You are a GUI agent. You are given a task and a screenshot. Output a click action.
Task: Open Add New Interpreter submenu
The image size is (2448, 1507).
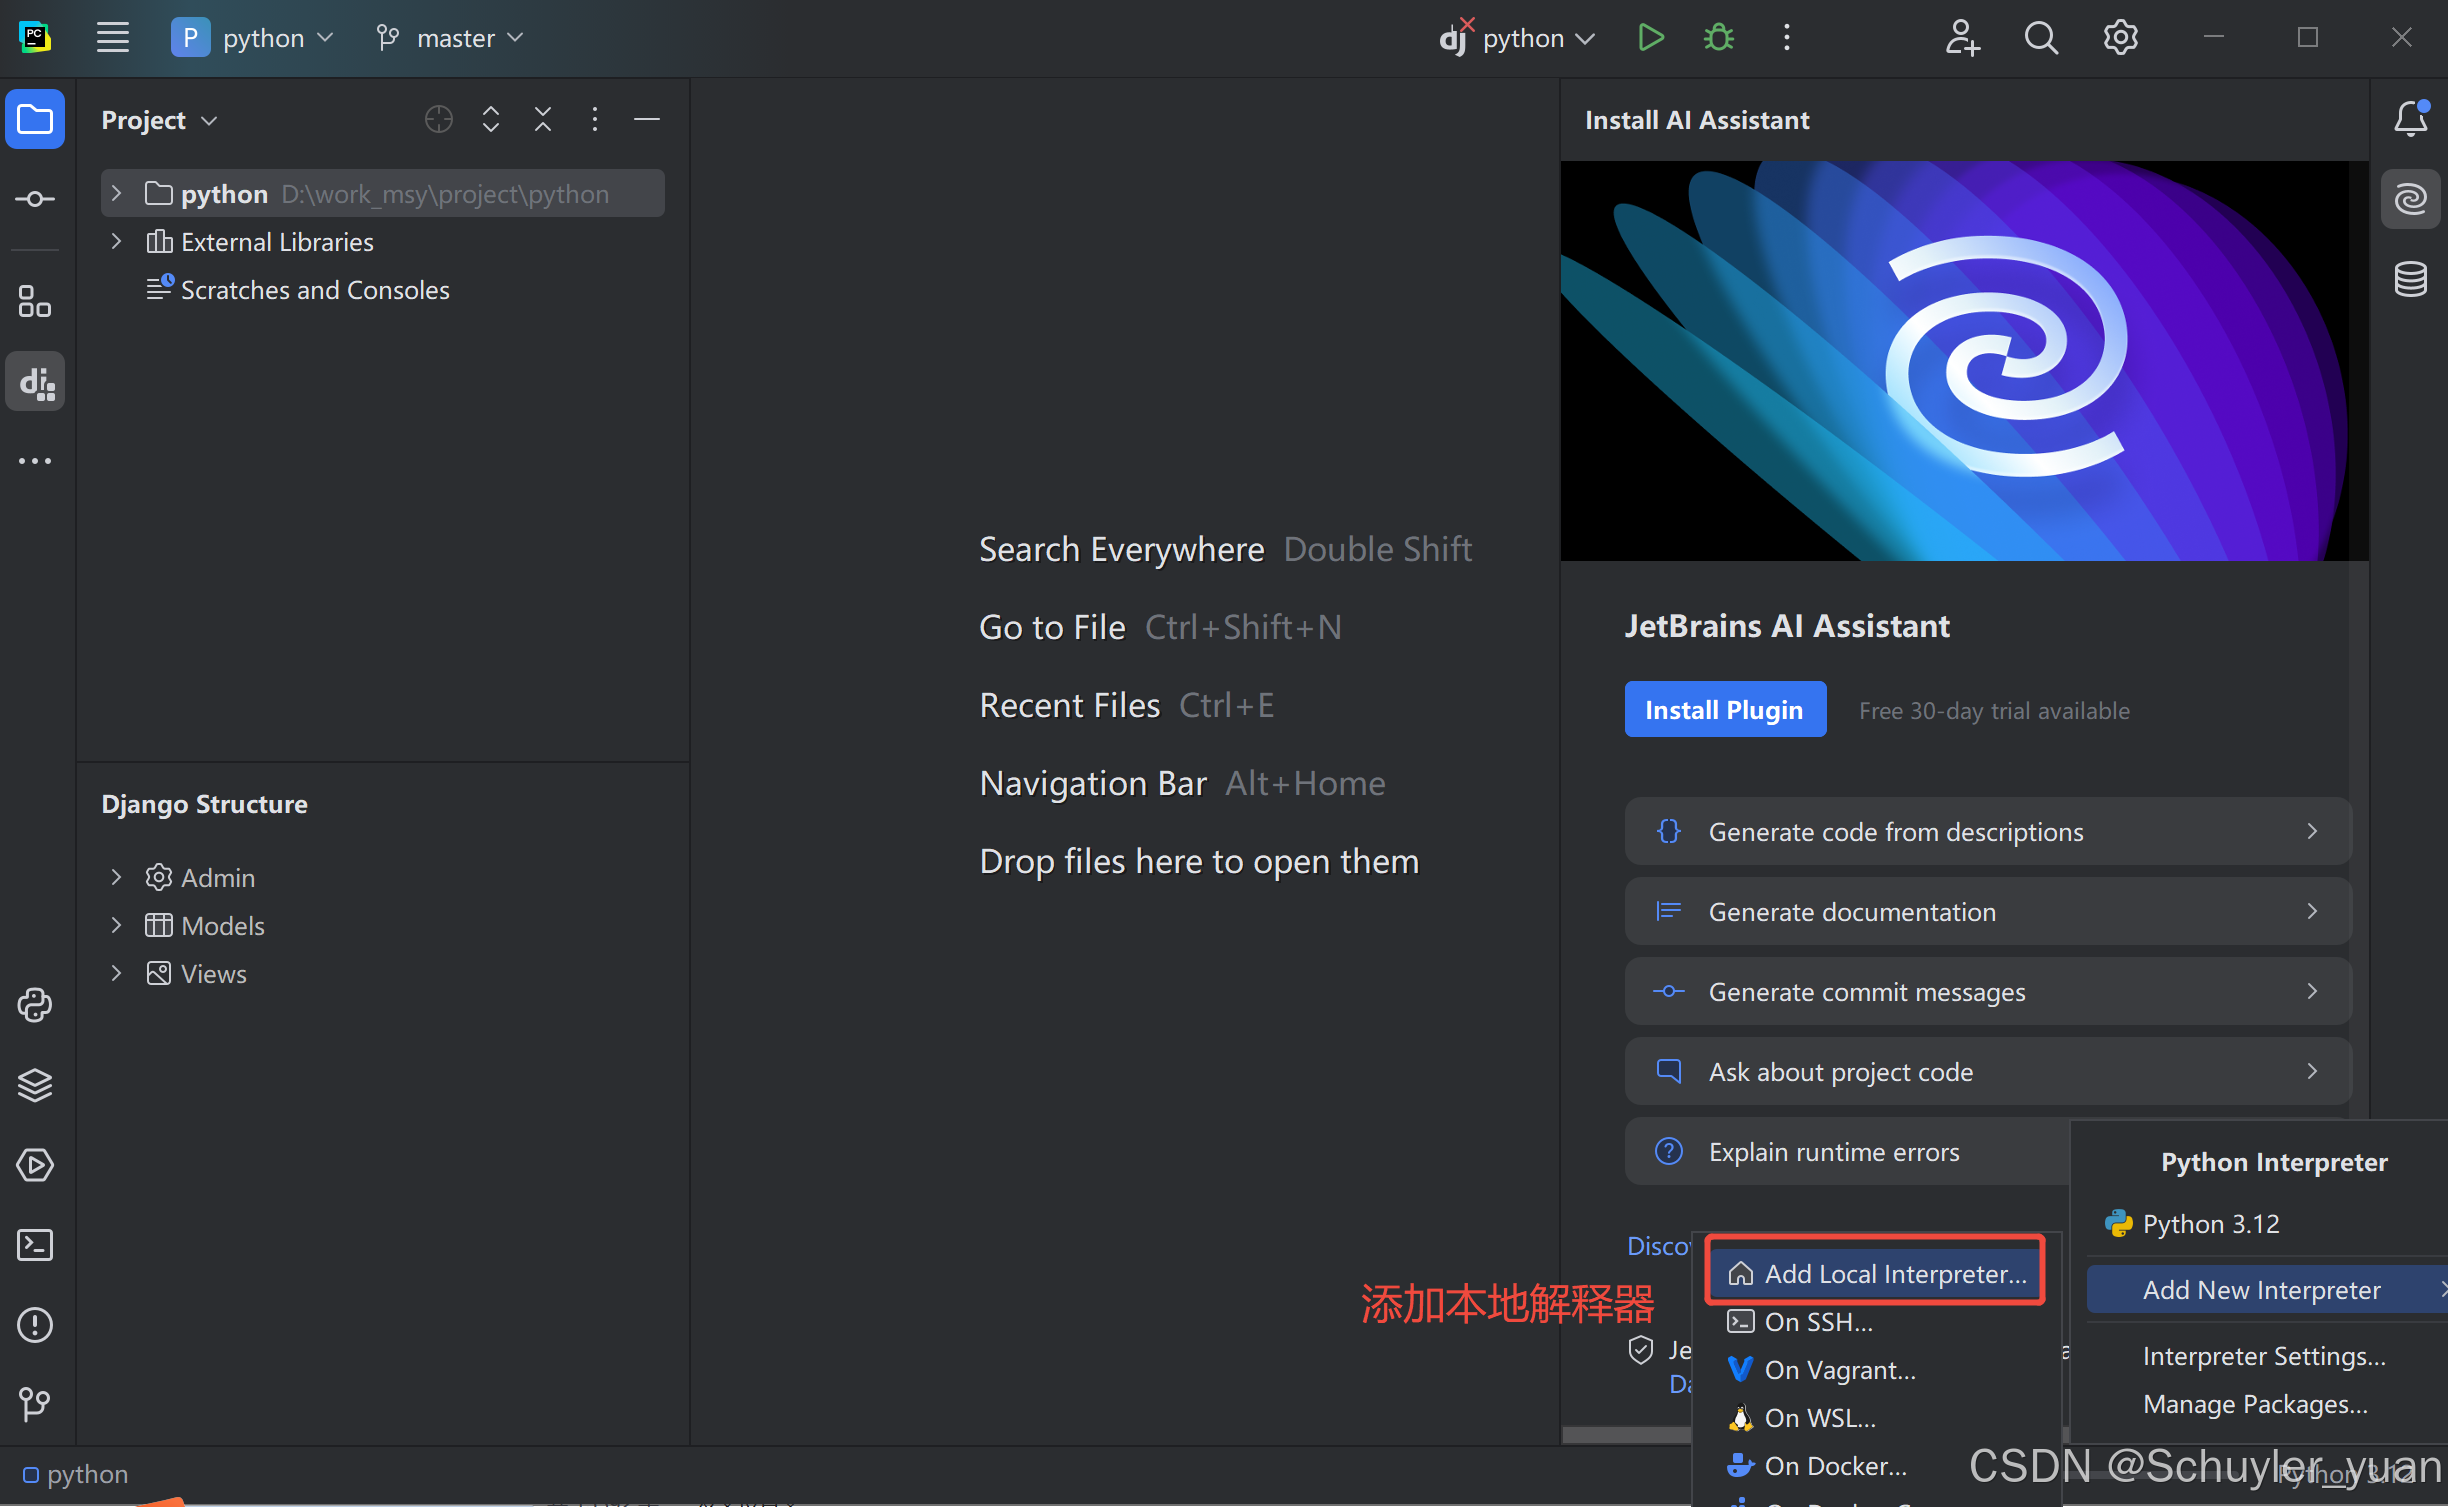(x=2266, y=1290)
